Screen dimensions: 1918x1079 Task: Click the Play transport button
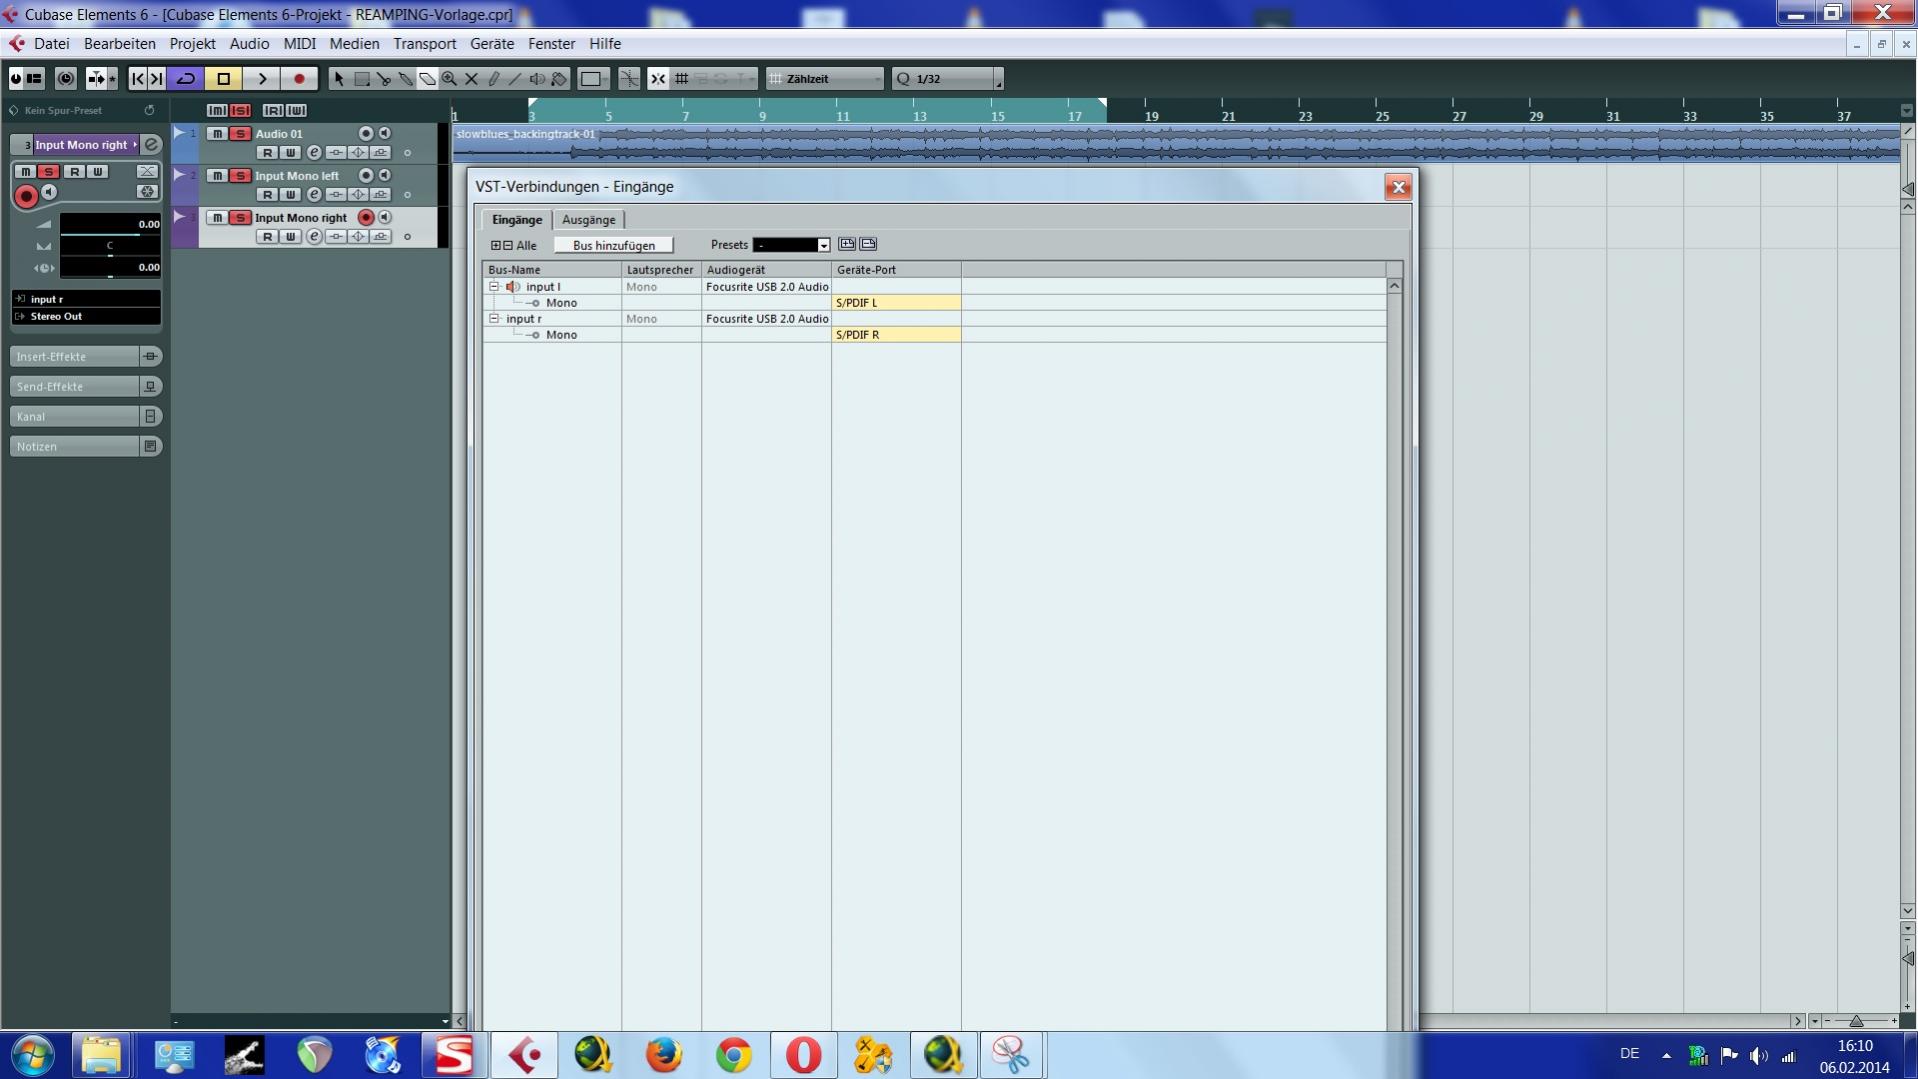tap(262, 79)
